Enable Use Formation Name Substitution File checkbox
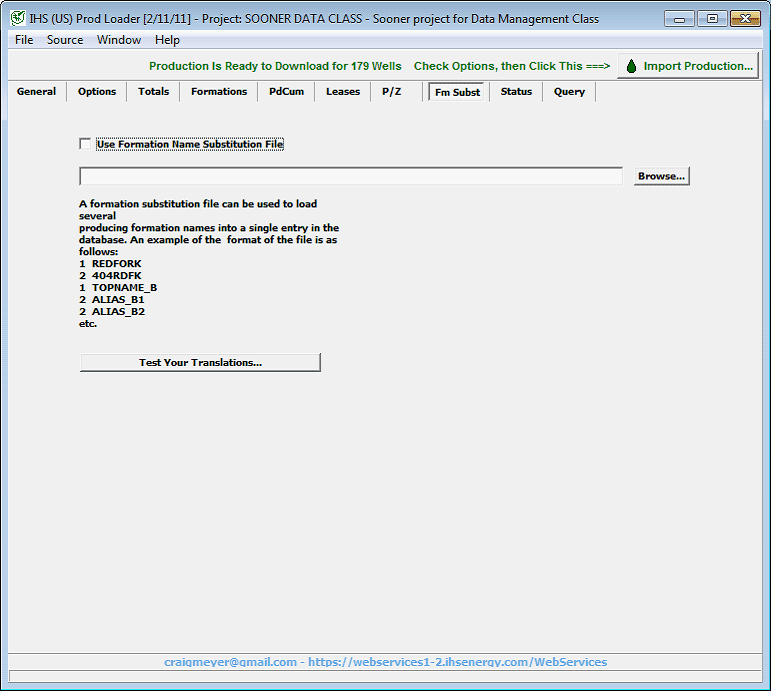 [85, 144]
